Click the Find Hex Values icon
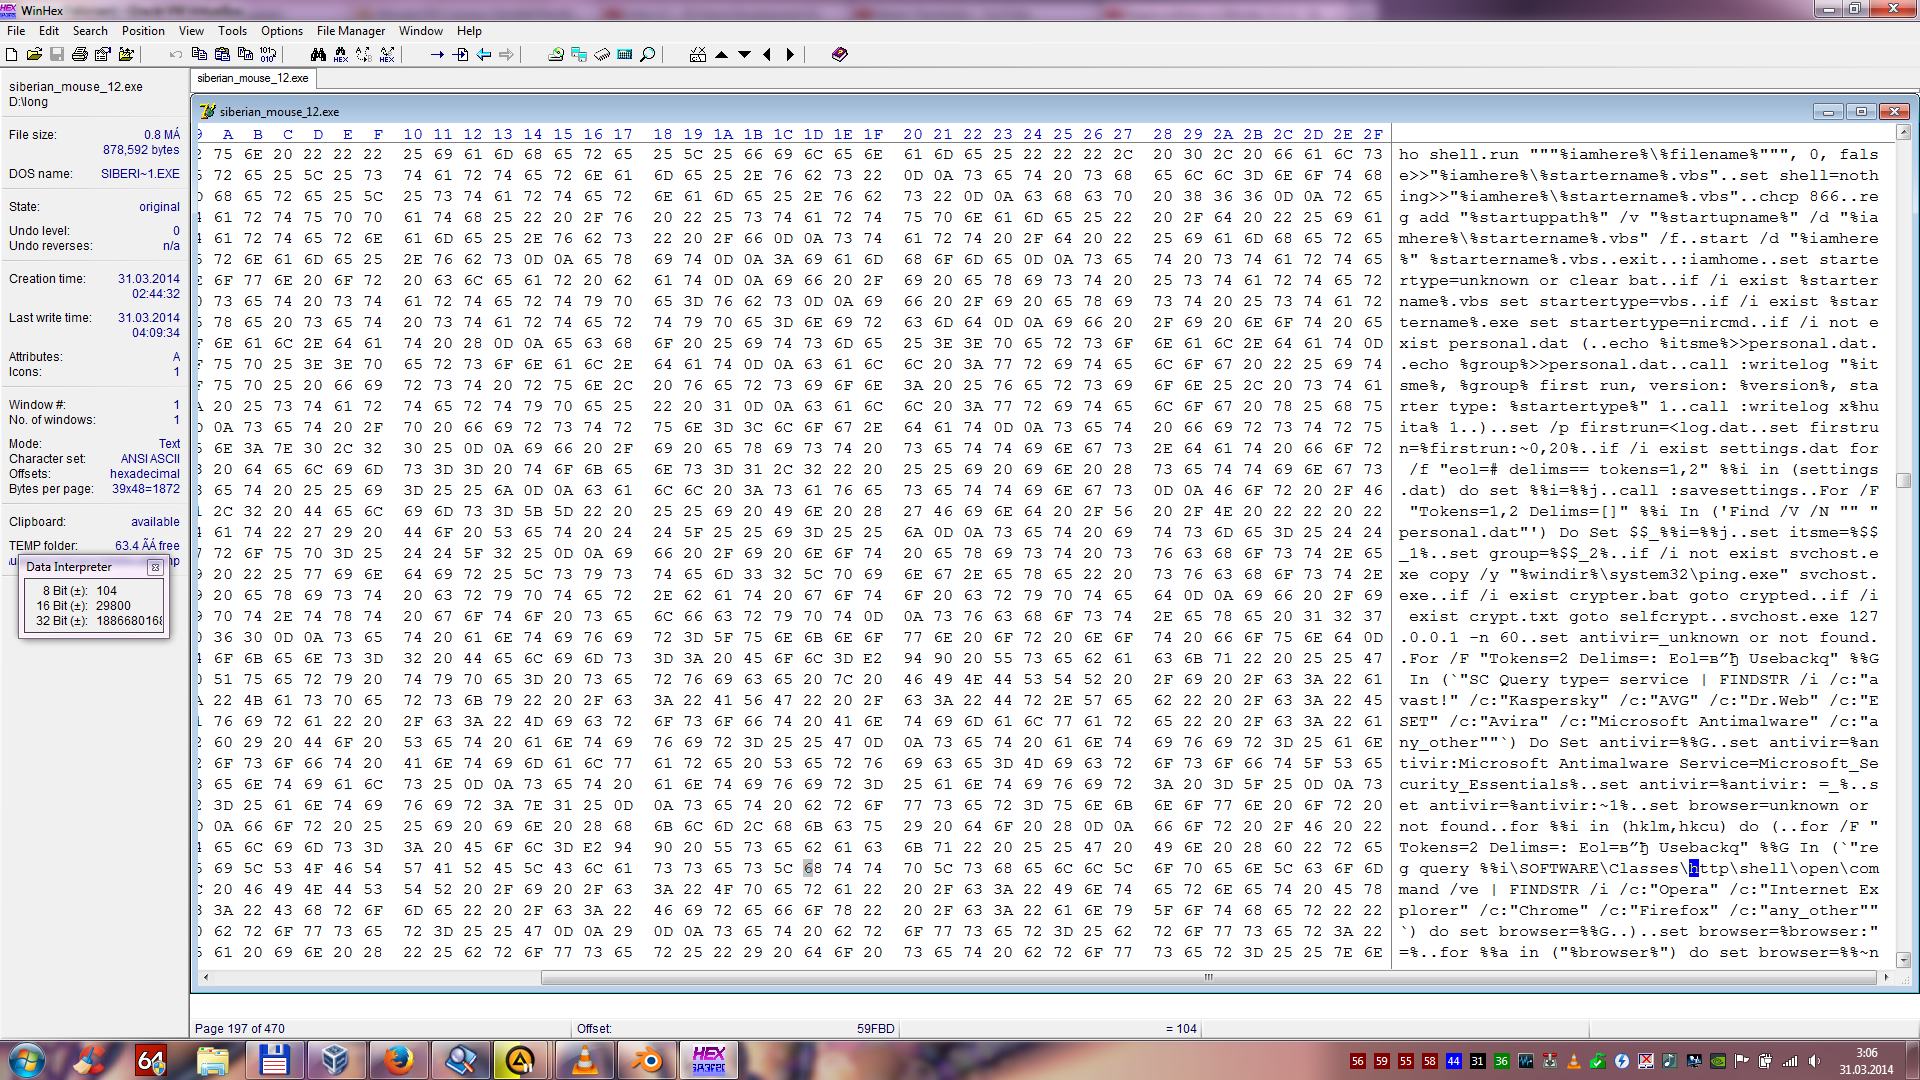Image resolution: width=1920 pixels, height=1080 pixels. 341,55
